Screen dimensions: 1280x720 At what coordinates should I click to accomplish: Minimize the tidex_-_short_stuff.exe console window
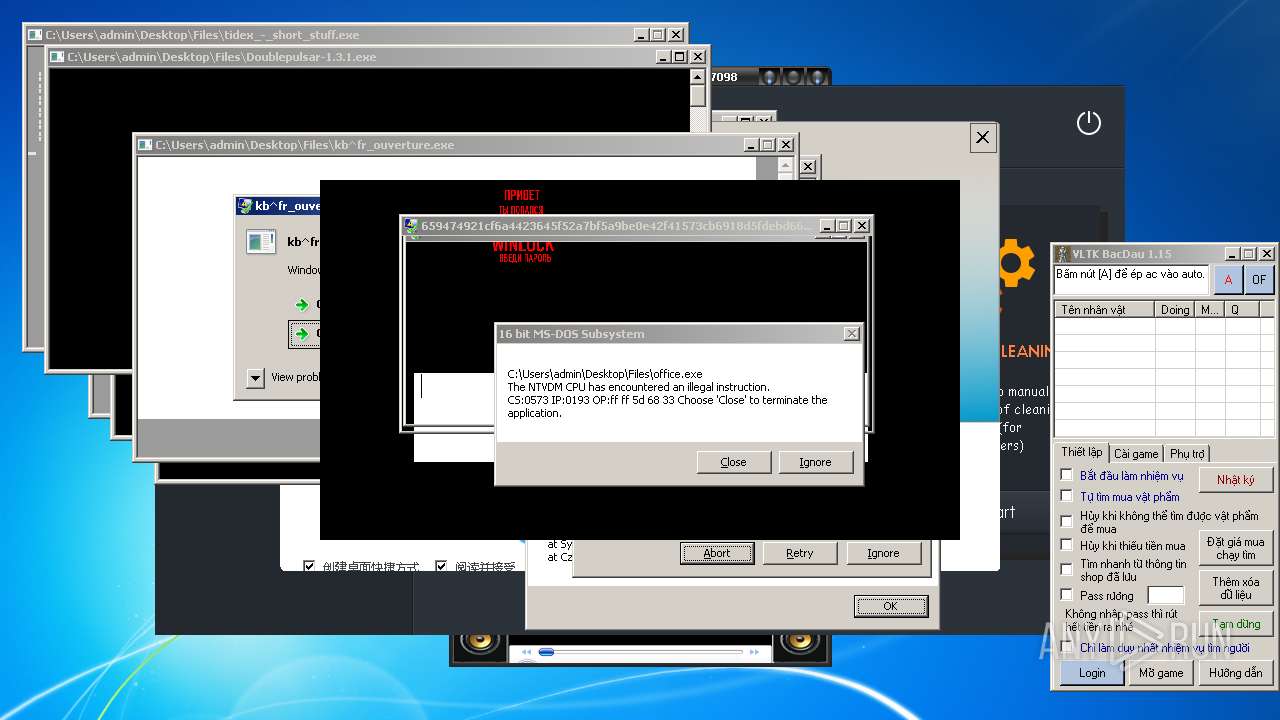(641, 35)
